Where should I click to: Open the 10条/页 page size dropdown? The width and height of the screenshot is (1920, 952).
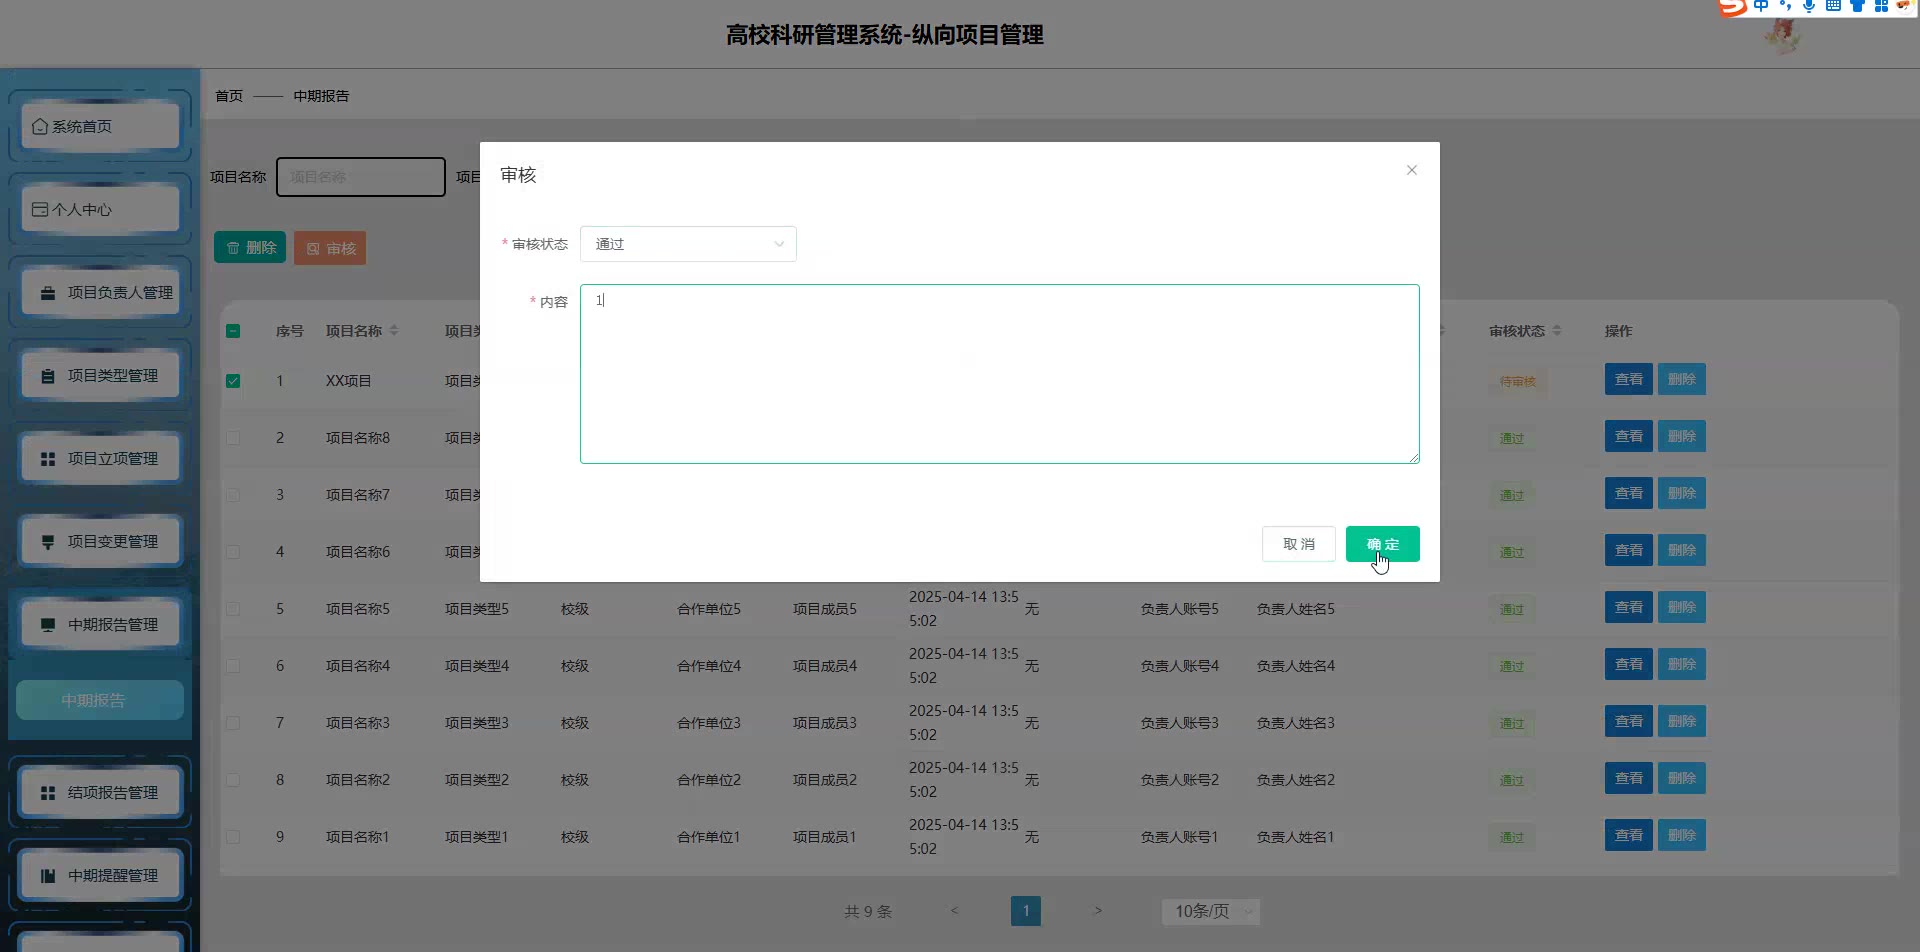1210,911
